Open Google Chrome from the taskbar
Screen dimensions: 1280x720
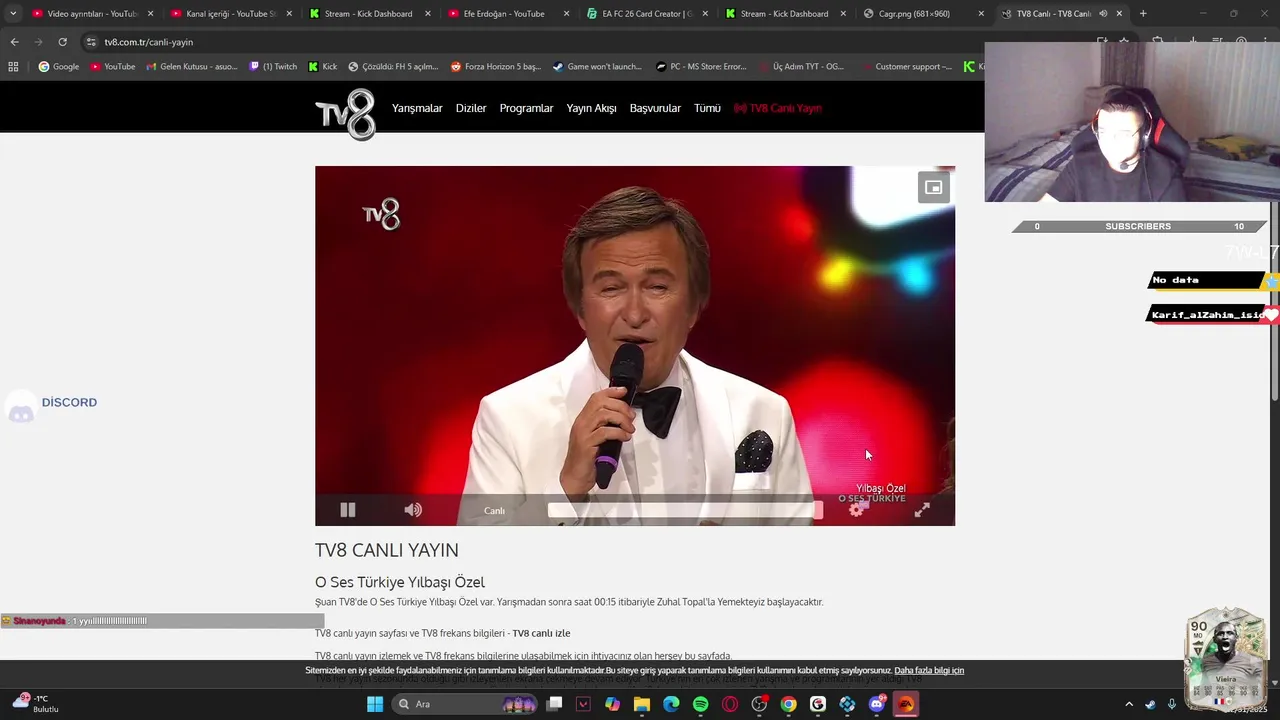[x=789, y=704]
